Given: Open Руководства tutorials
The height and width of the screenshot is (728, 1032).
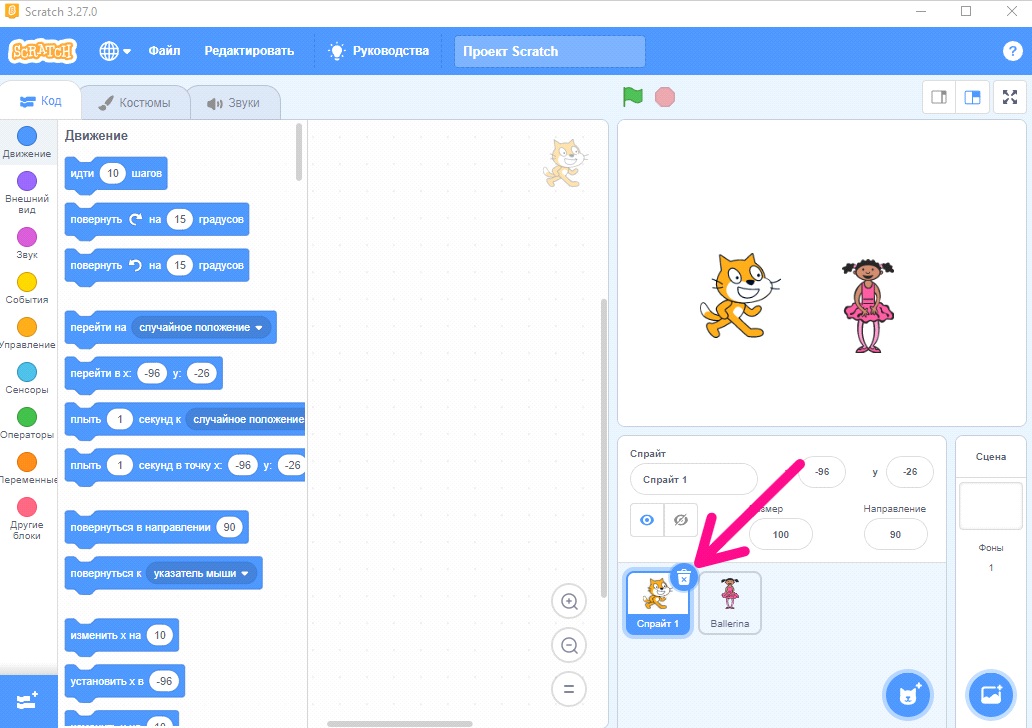Looking at the screenshot, I should [379, 51].
